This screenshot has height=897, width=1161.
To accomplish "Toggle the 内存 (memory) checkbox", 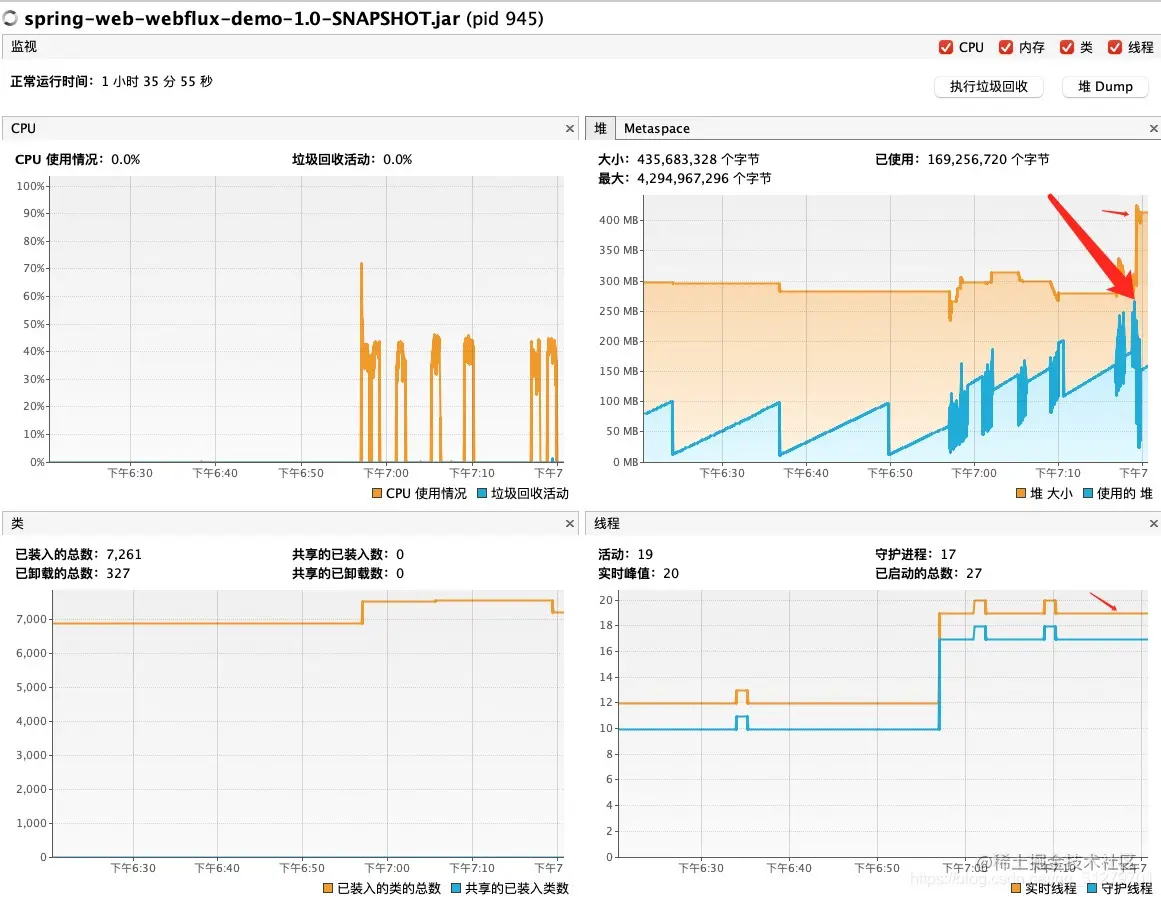I will 1006,47.
